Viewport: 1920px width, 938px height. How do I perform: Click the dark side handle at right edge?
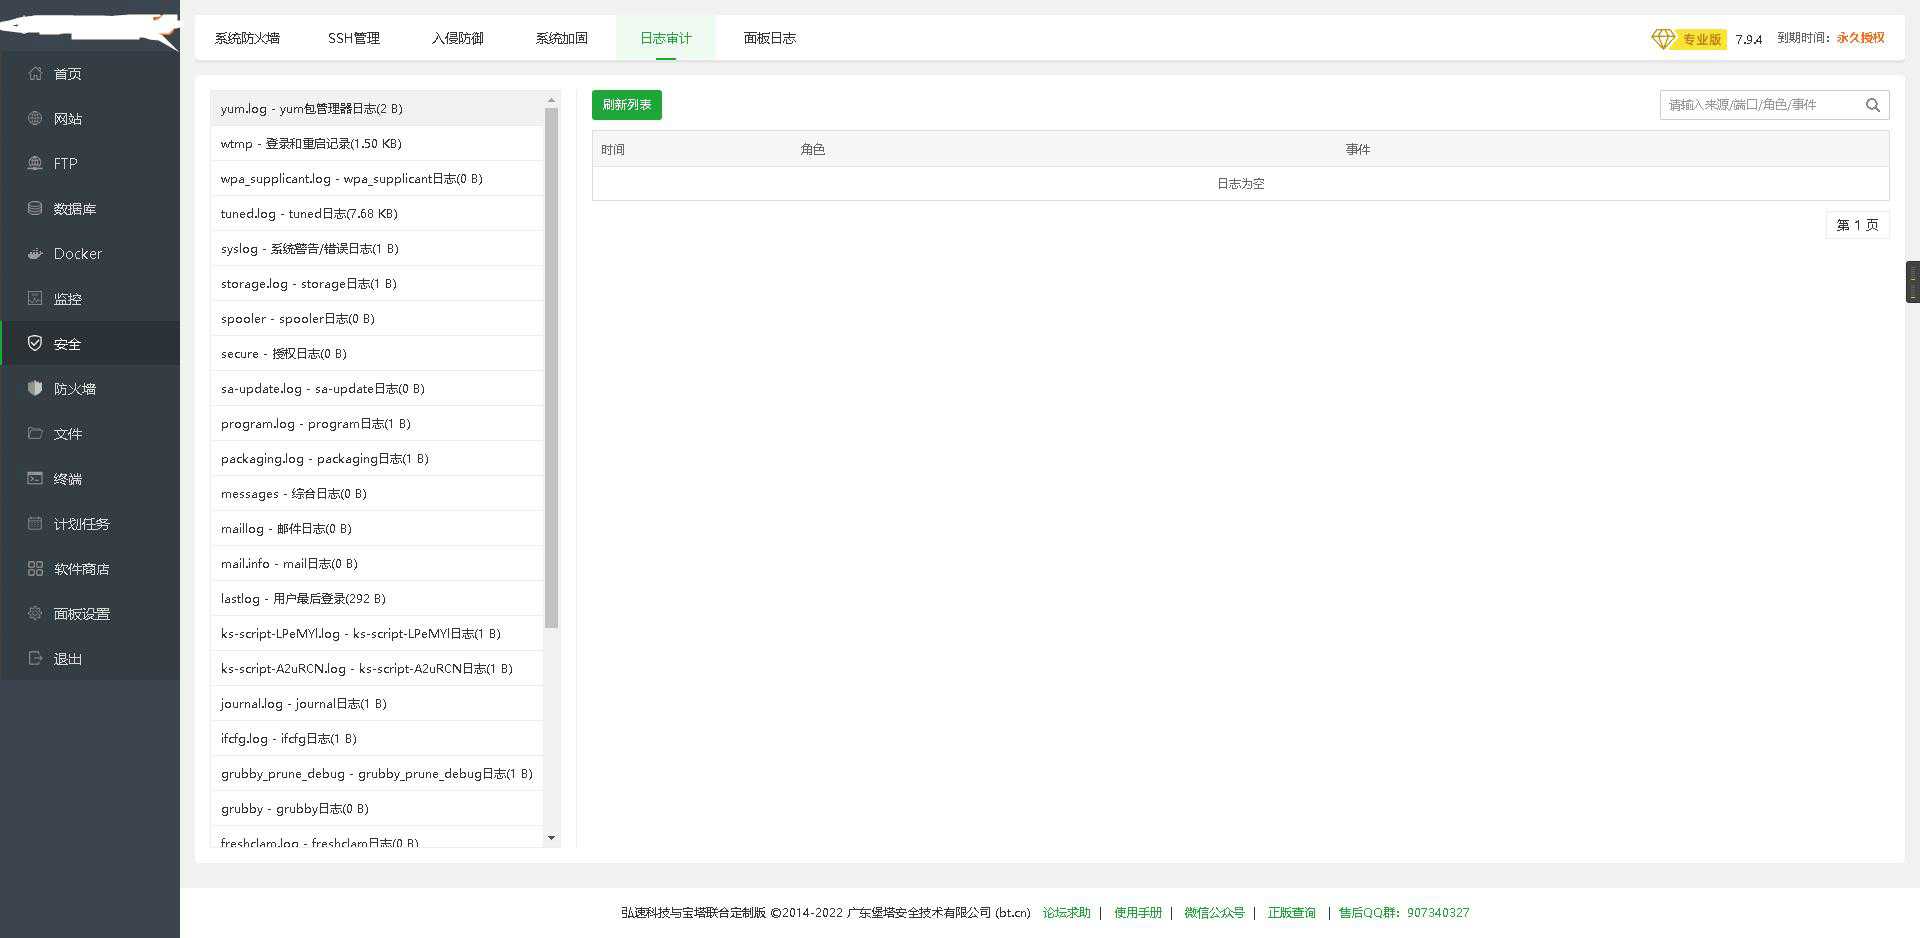tap(1913, 281)
